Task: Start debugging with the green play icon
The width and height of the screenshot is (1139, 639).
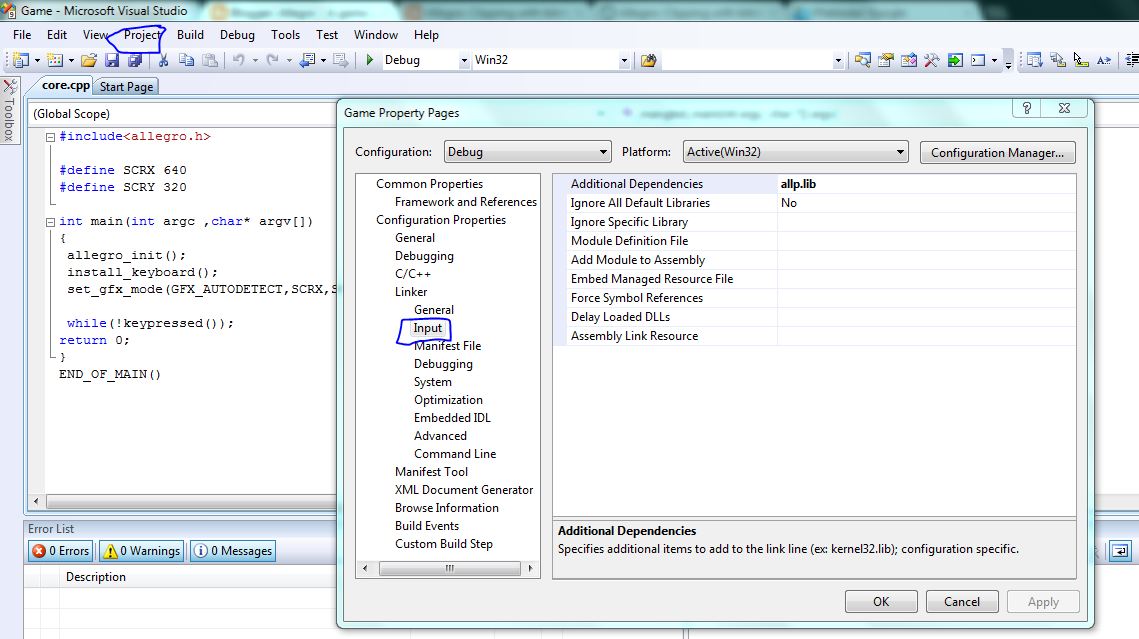Action: (370, 60)
